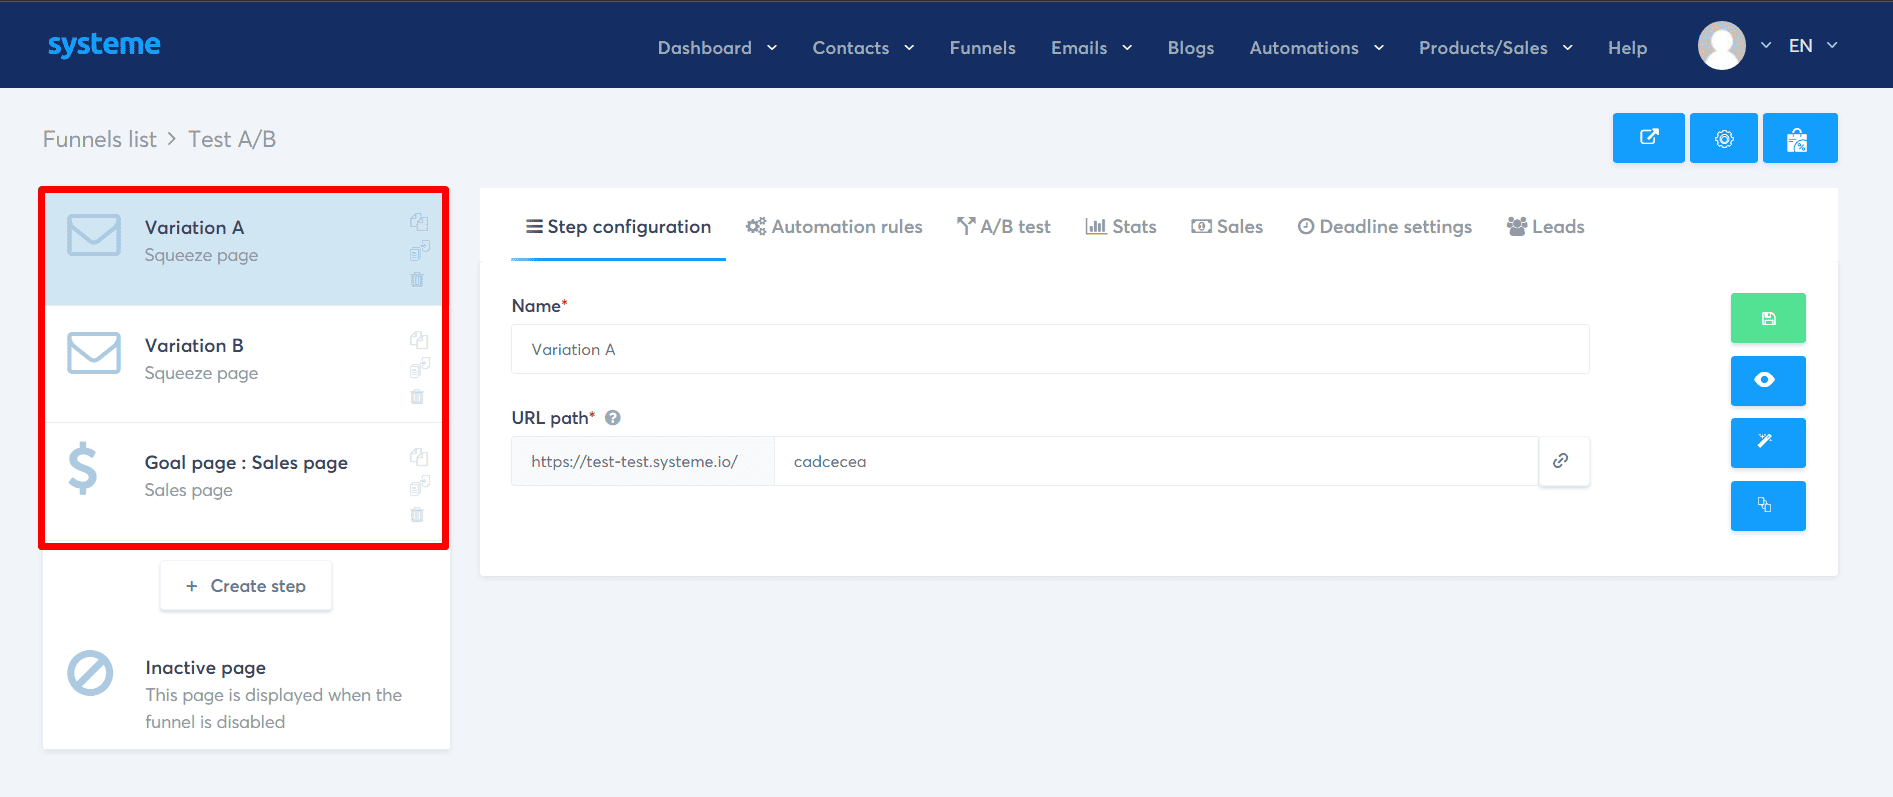Expand the EN language selector
This screenshot has width=1893, height=797.
click(x=1812, y=46)
